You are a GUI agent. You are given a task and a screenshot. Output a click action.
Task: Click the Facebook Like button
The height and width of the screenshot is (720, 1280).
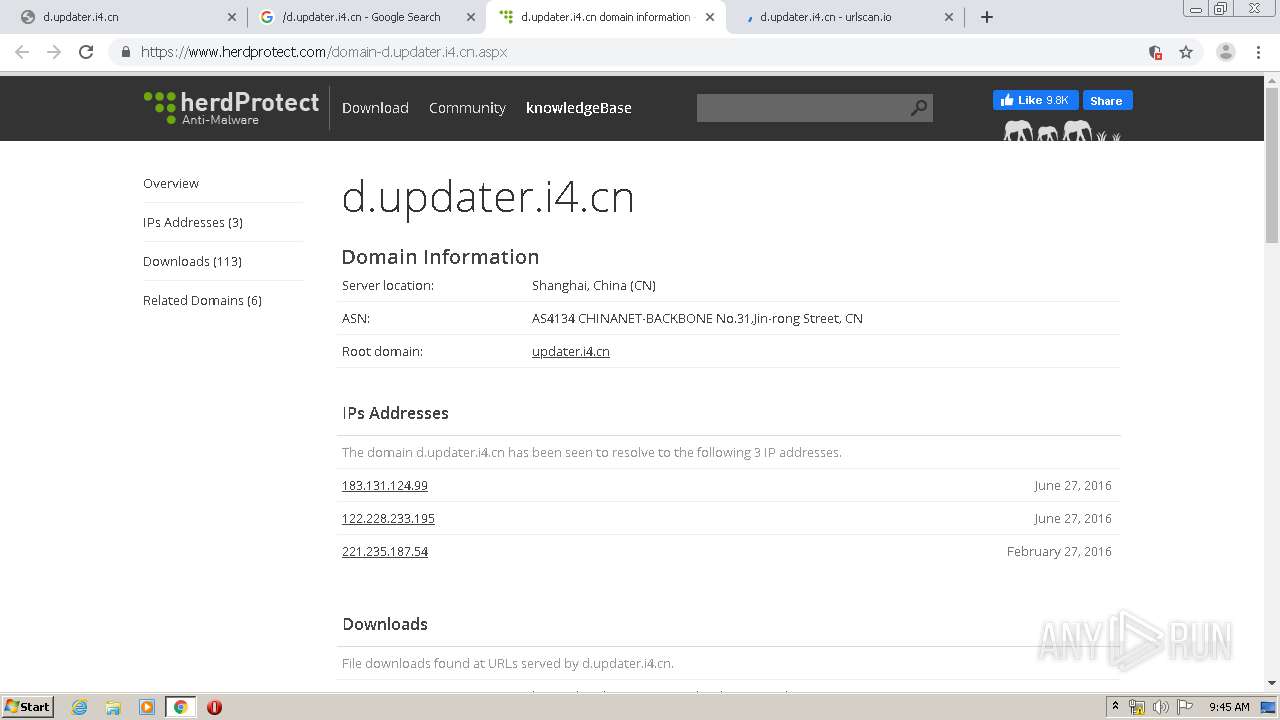click(x=1035, y=100)
